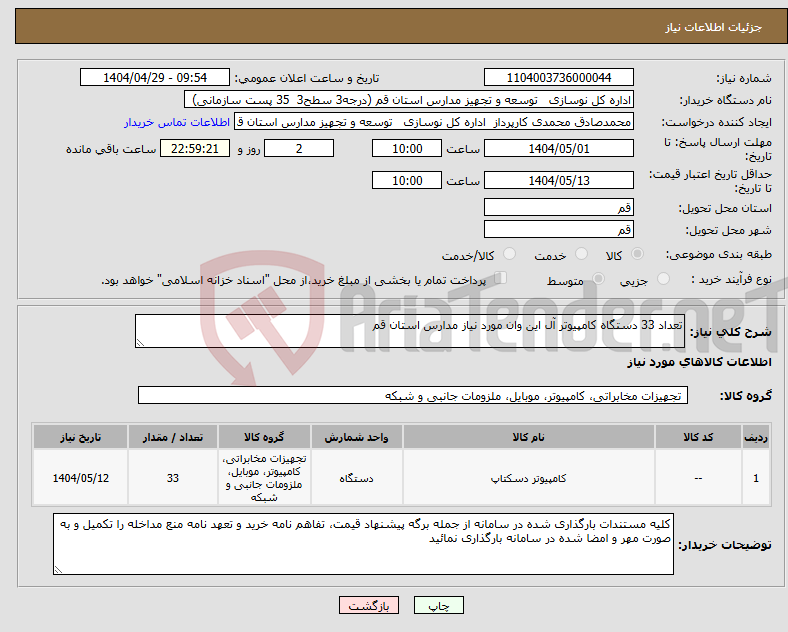This screenshot has height=632, width=788.
Task: Click the طبقه بندی موضوعی label
Action: [719, 255]
